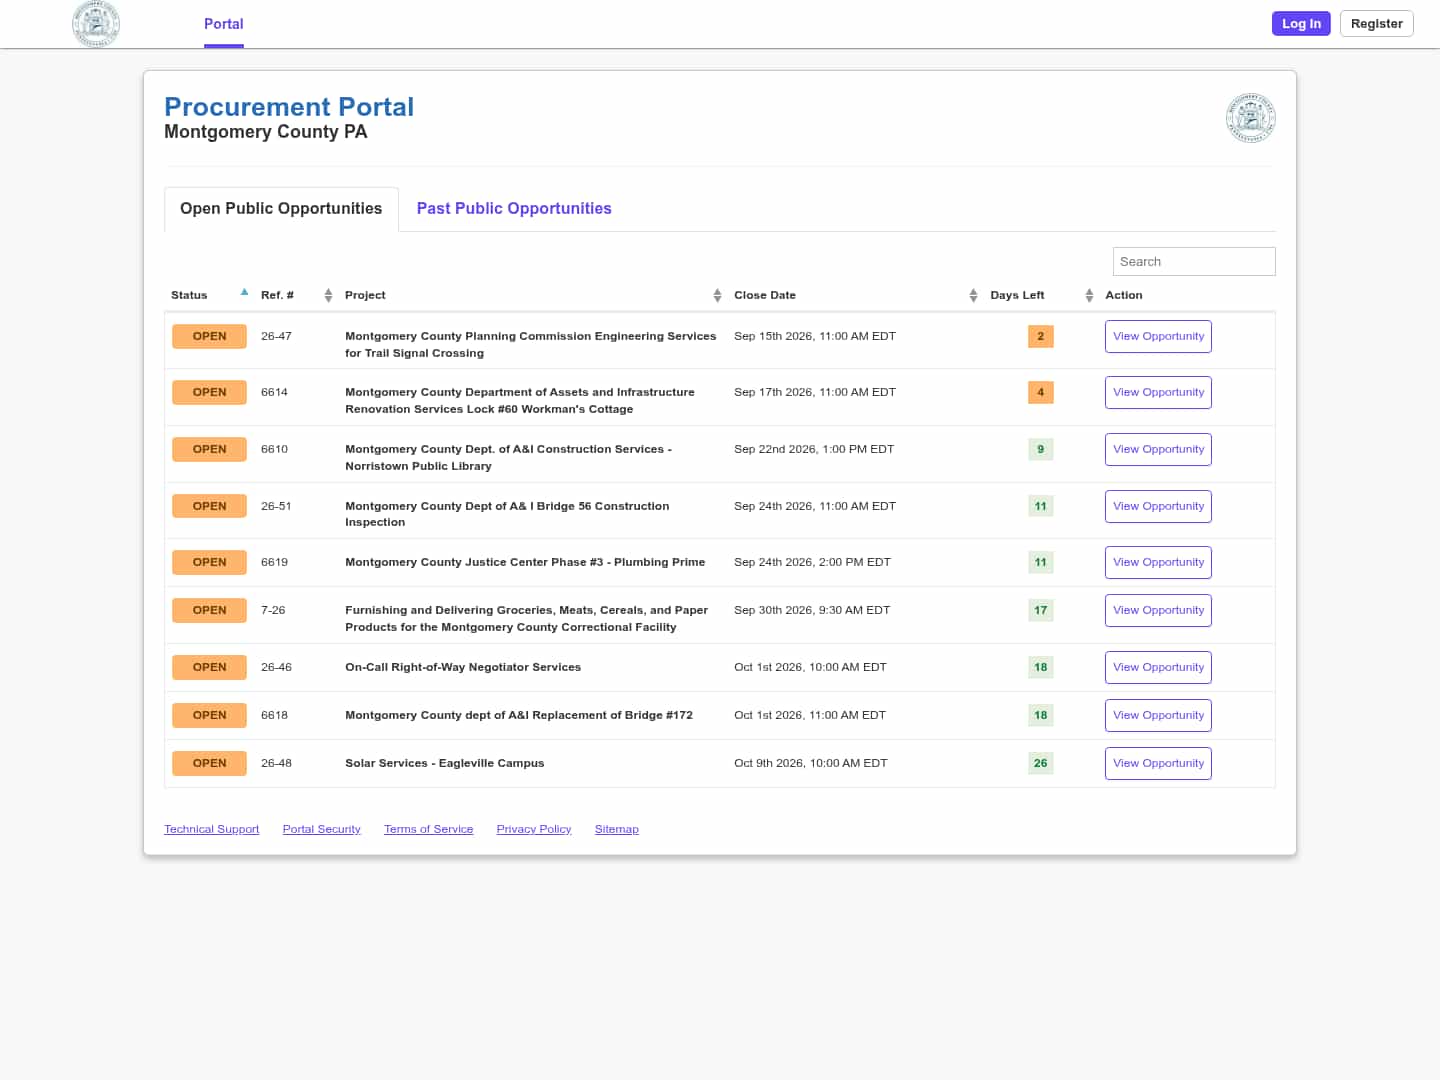The width and height of the screenshot is (1440, 1080).
Task: Click close date 'Sep 17th 2026, 11:00 AM EDT'
Action: point(815,393)
